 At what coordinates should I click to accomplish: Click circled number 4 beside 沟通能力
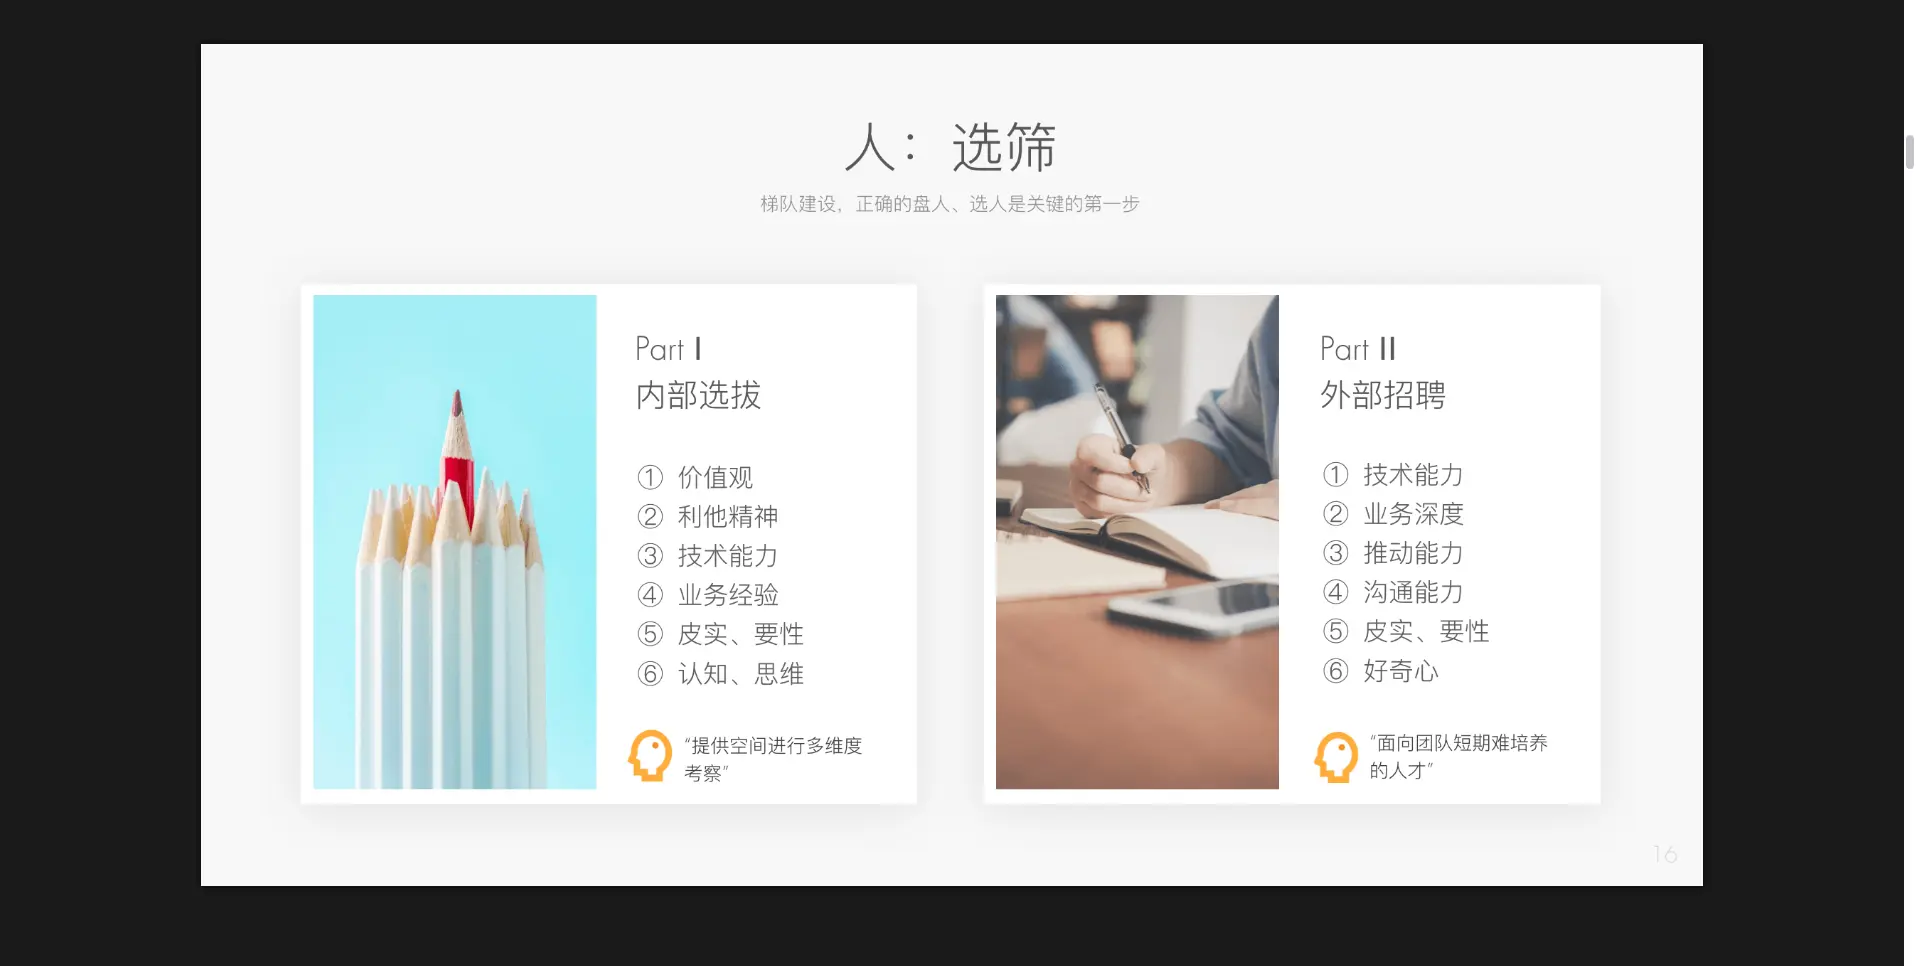[1336, 592]
